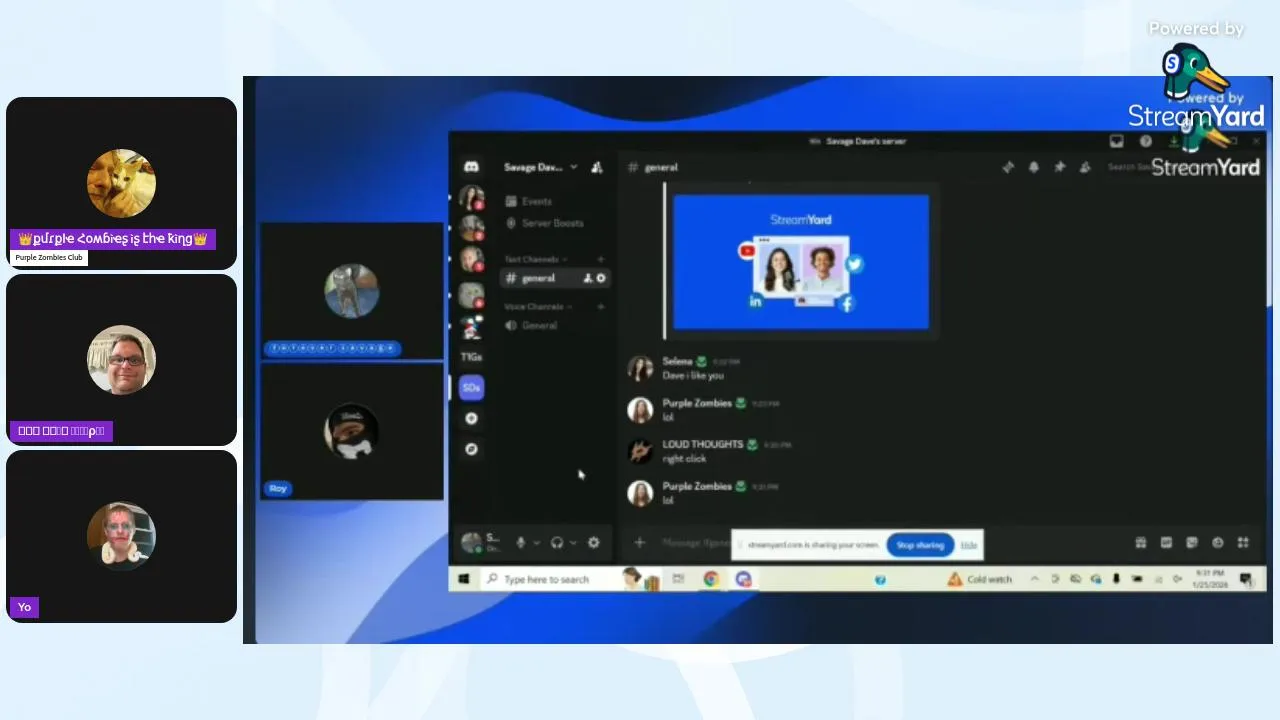Open the gift icon in the message bar
Screen dimensions: 1280x720
click(1140, 542)
